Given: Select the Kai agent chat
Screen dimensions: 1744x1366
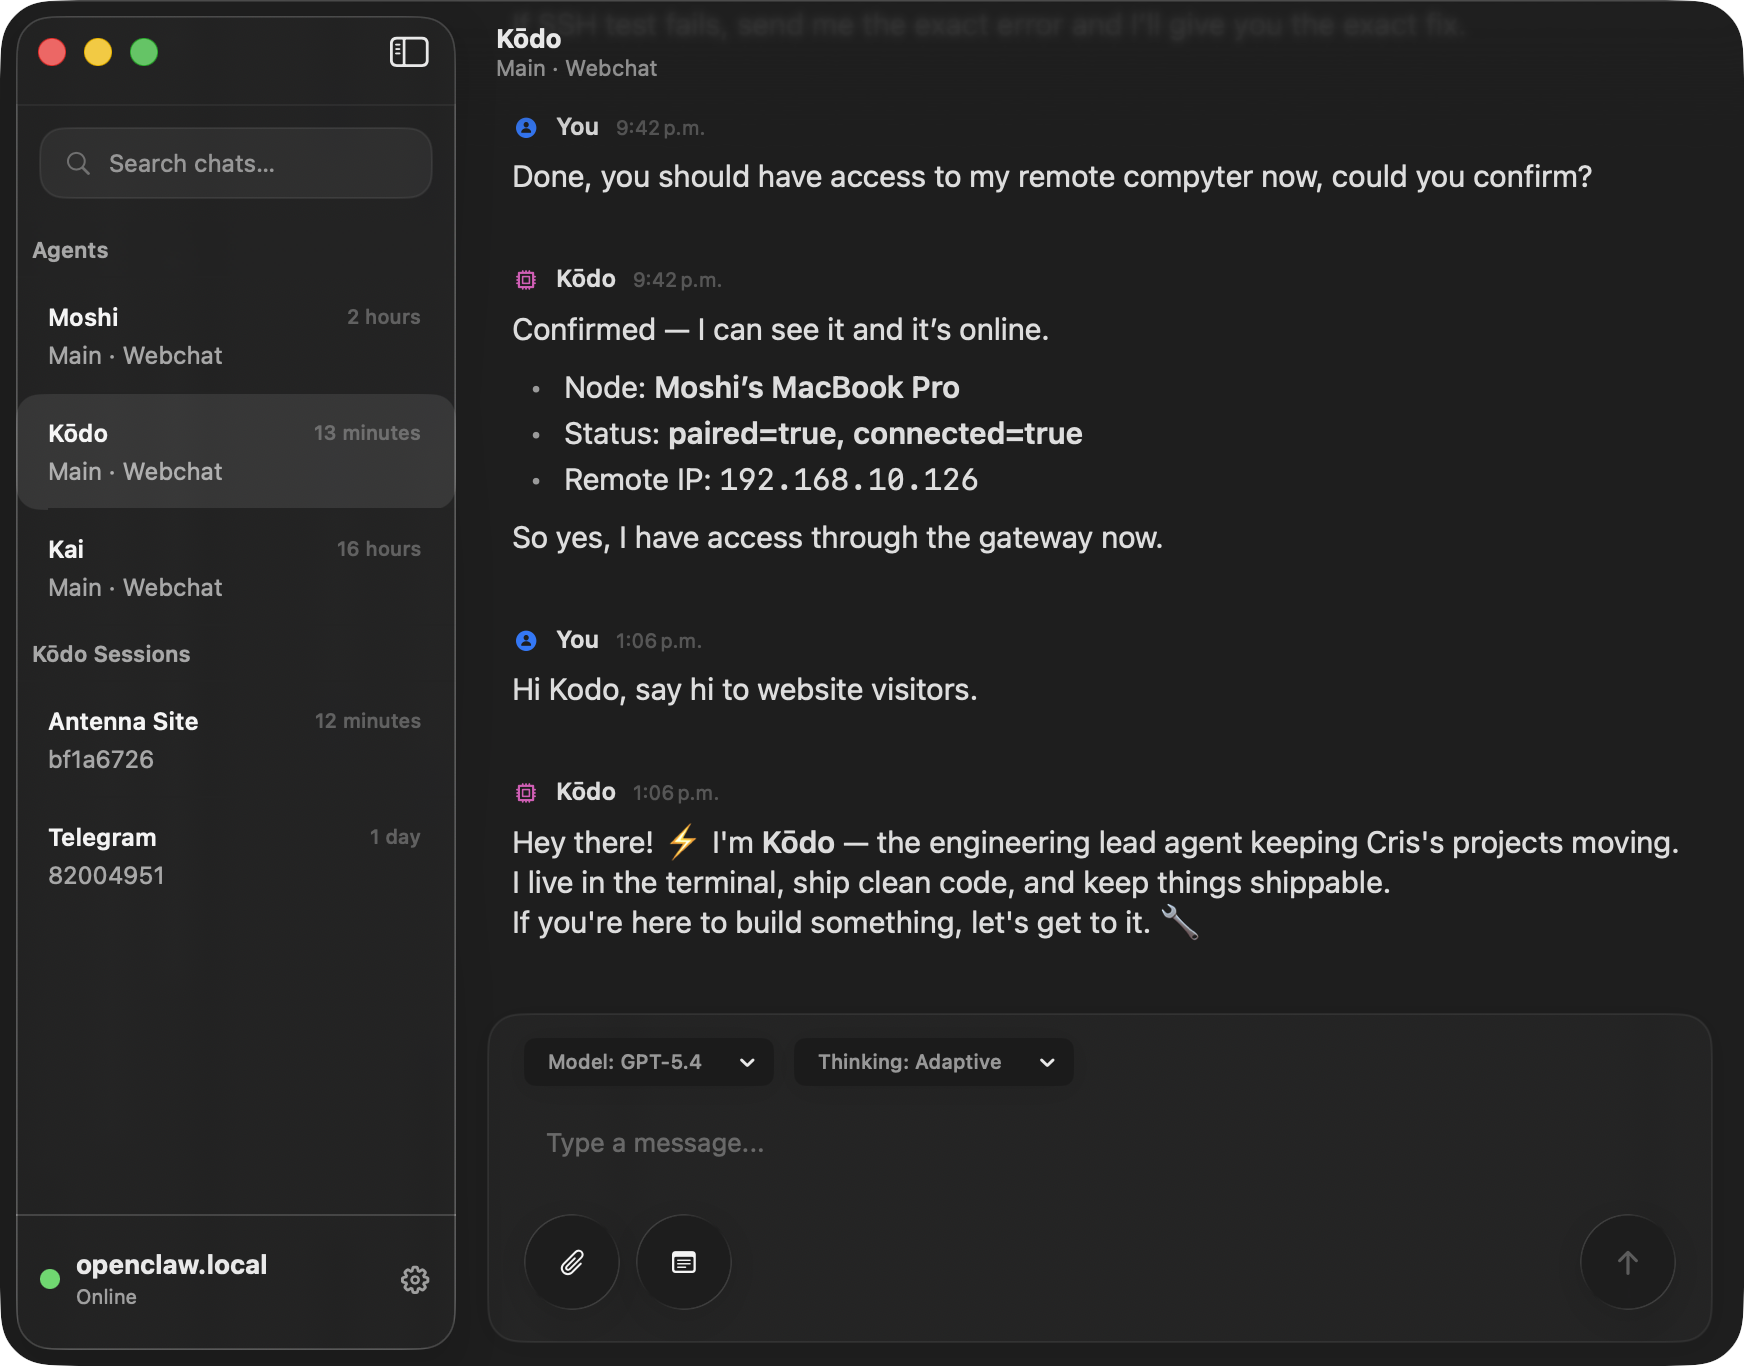Looking at the screenshot, I should tap(235, 567).
